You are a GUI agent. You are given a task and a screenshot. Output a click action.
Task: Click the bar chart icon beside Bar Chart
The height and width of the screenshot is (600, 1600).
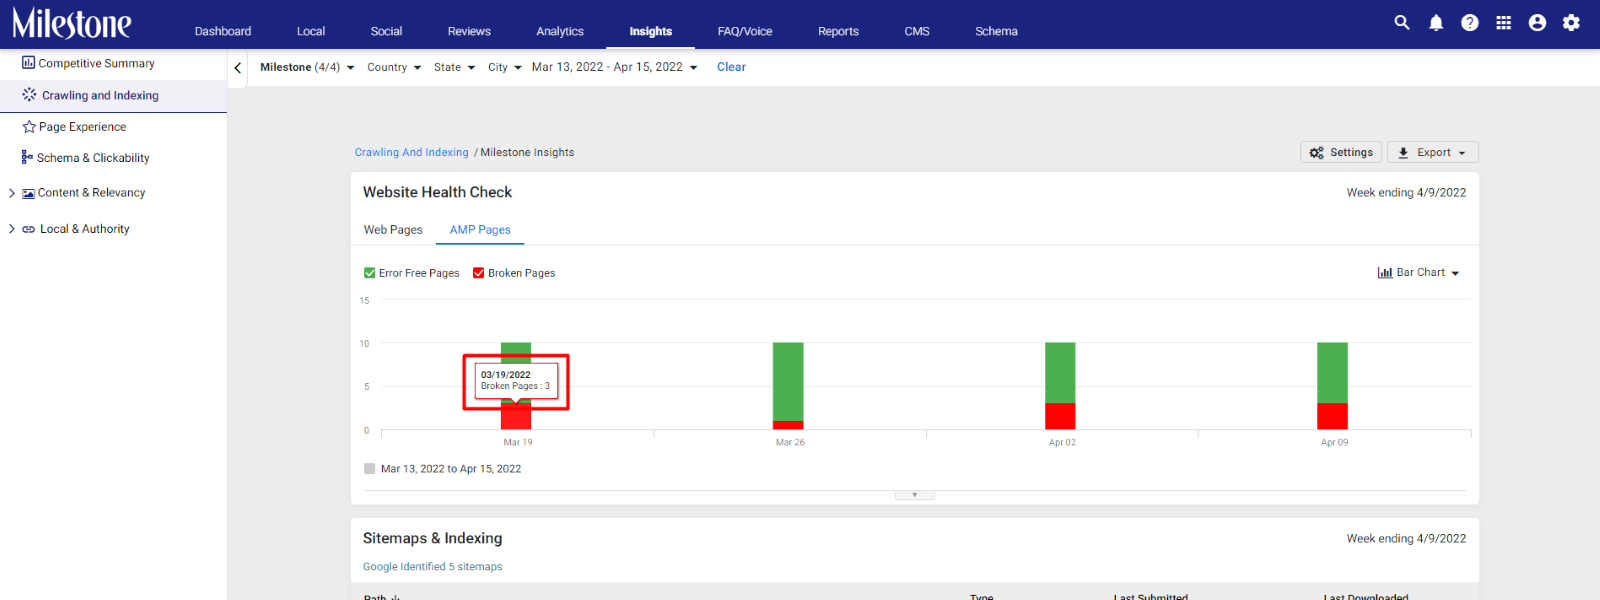coord(1385,272)
